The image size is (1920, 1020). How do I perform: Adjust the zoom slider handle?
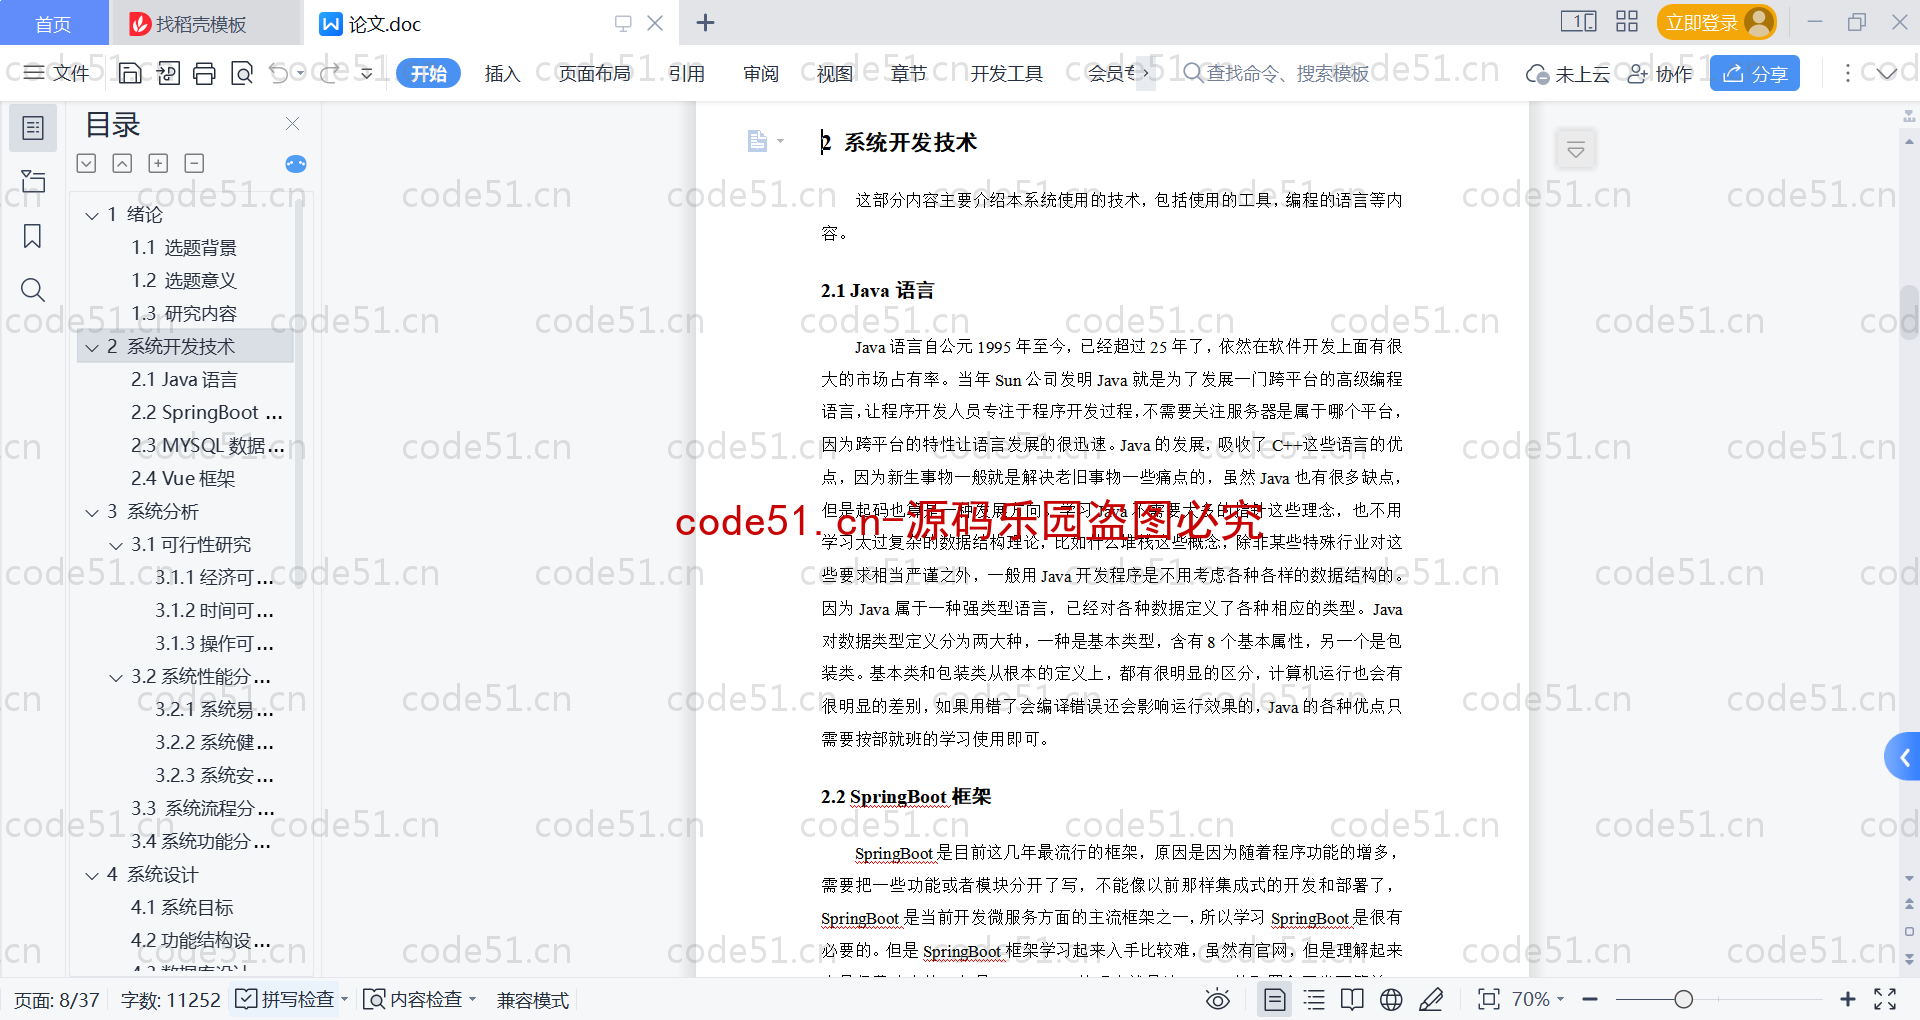tap(1684, 999)
